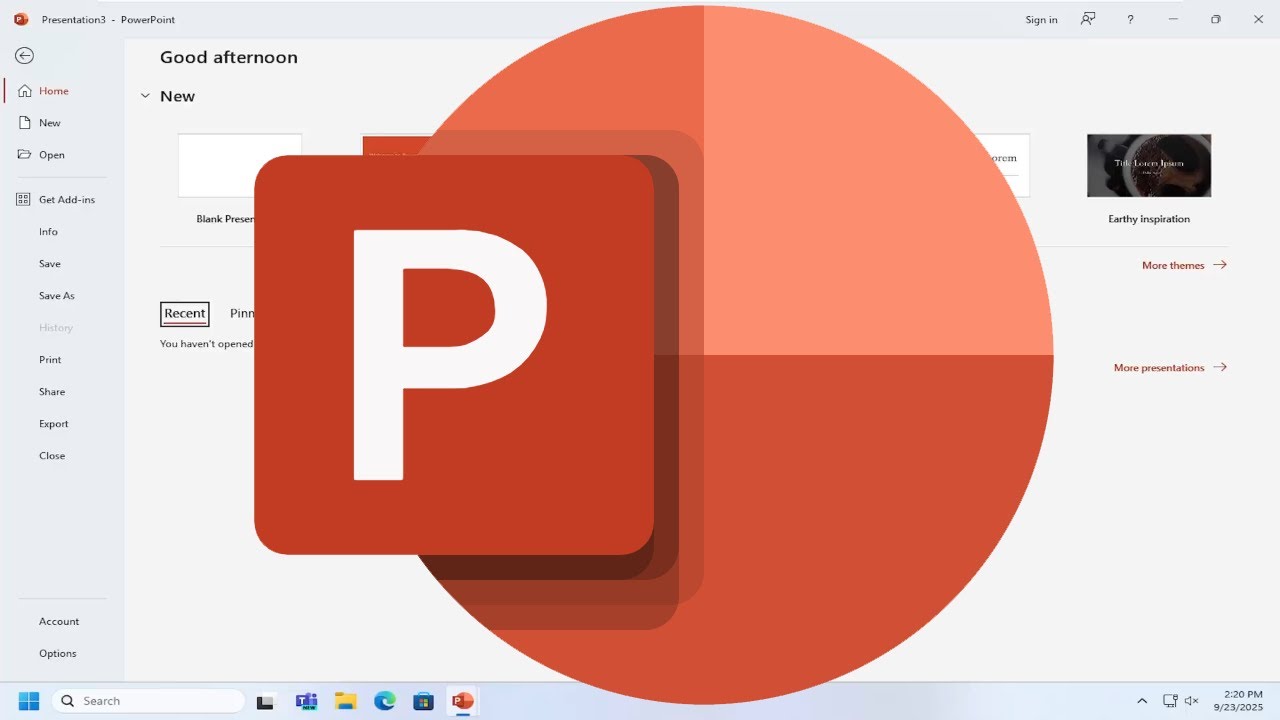Click the Get Add-ins grid icon

24,199
